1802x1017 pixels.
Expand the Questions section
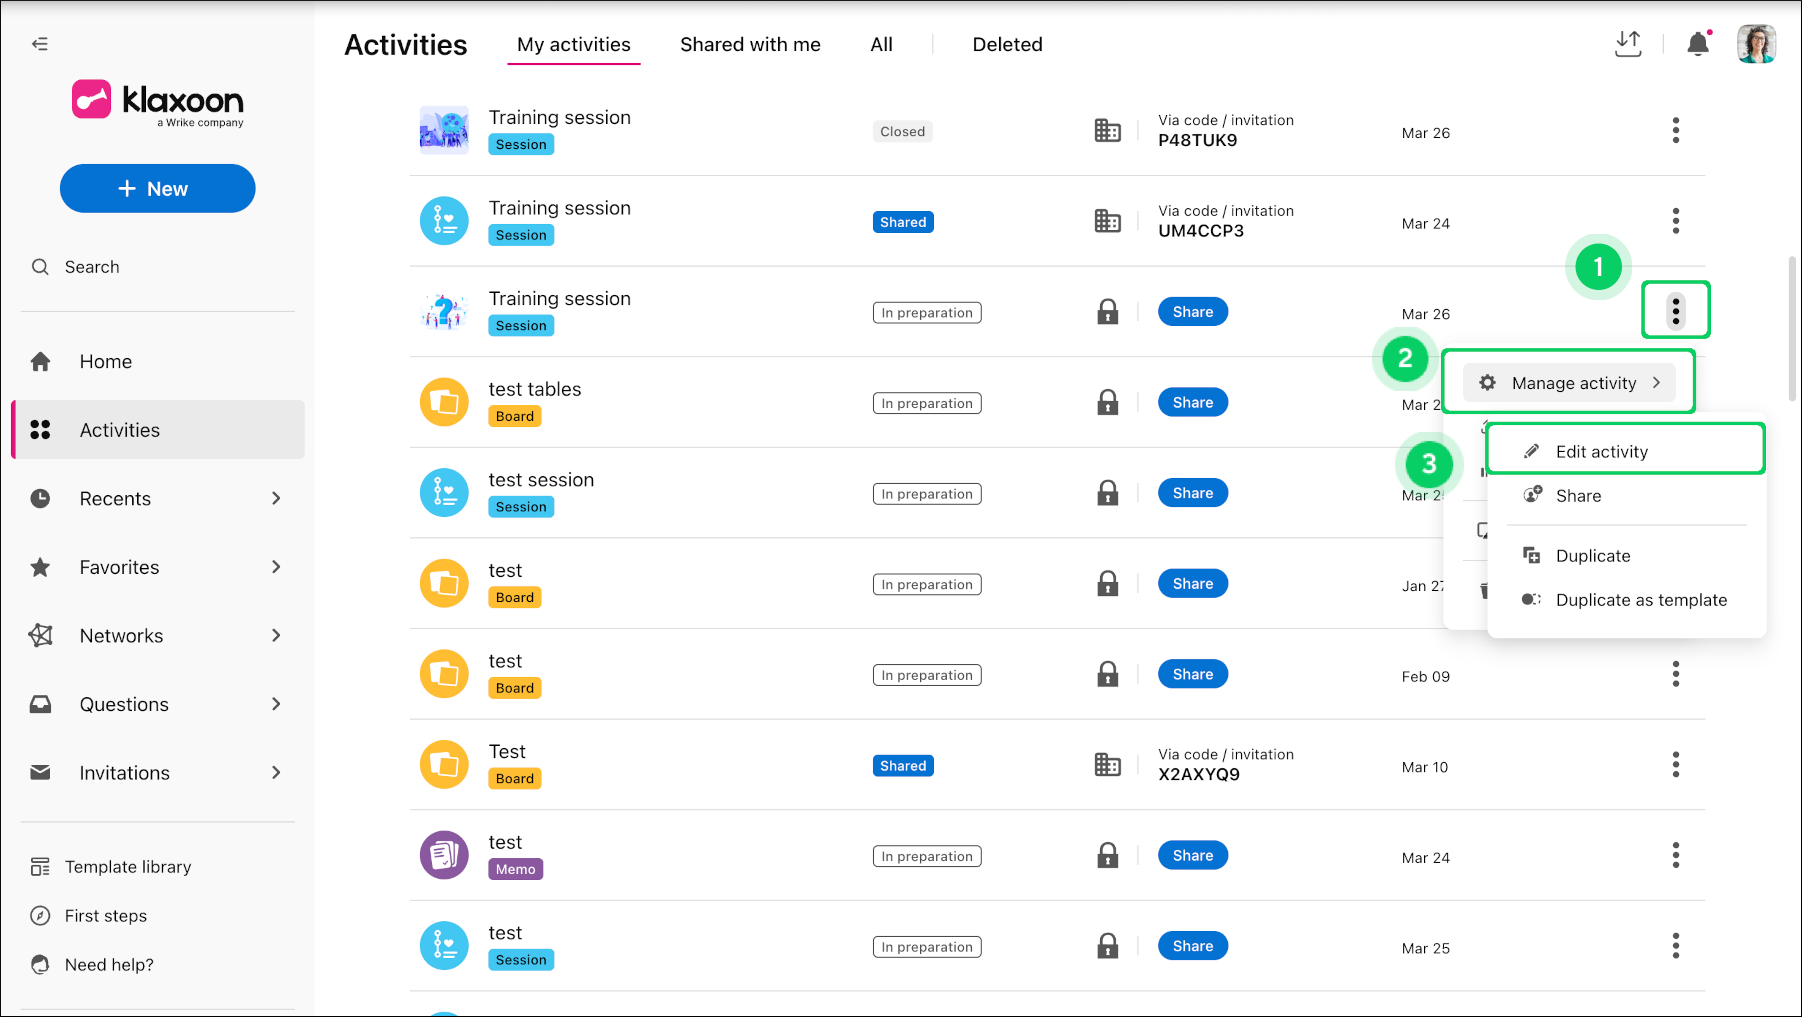pyautogui.click(x=276, y=704)
